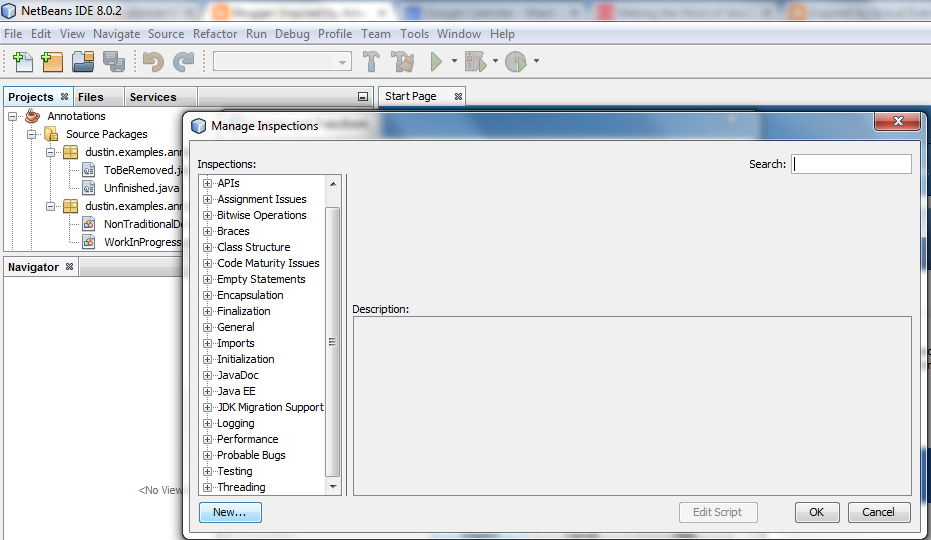Open the Window menu
This screenshot has width=931, height=540.
coord(459,34)
